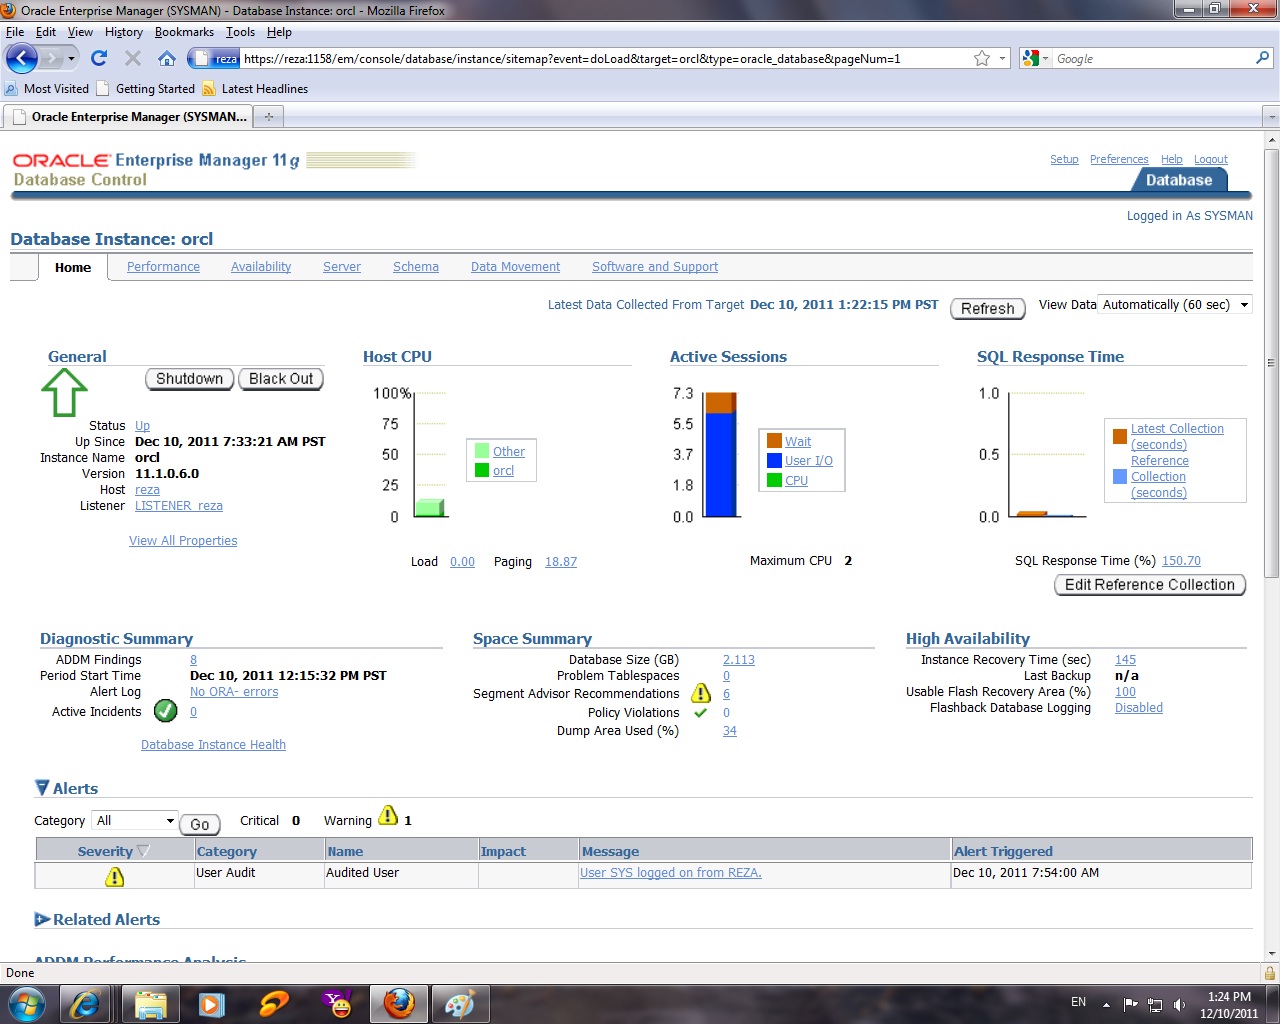Open Firefox from the Windows taskbar
This screenshot has height=1024, width=1280.
(399, 1003)
